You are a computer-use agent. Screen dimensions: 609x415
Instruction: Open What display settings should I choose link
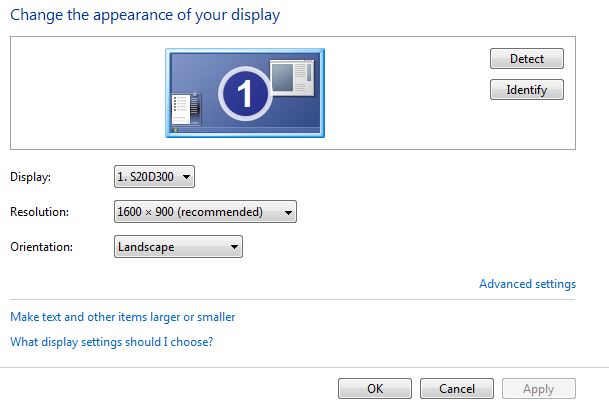(x=112, y=342)
